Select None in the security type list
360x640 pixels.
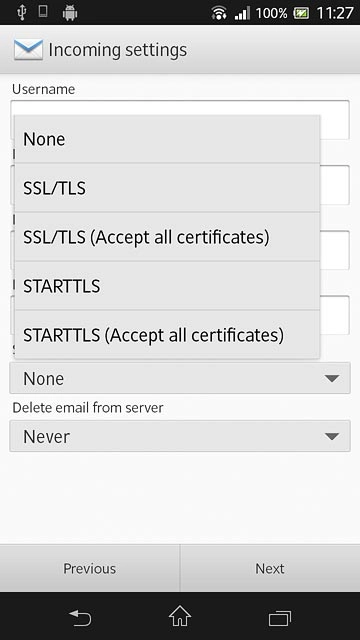[167, 139]
